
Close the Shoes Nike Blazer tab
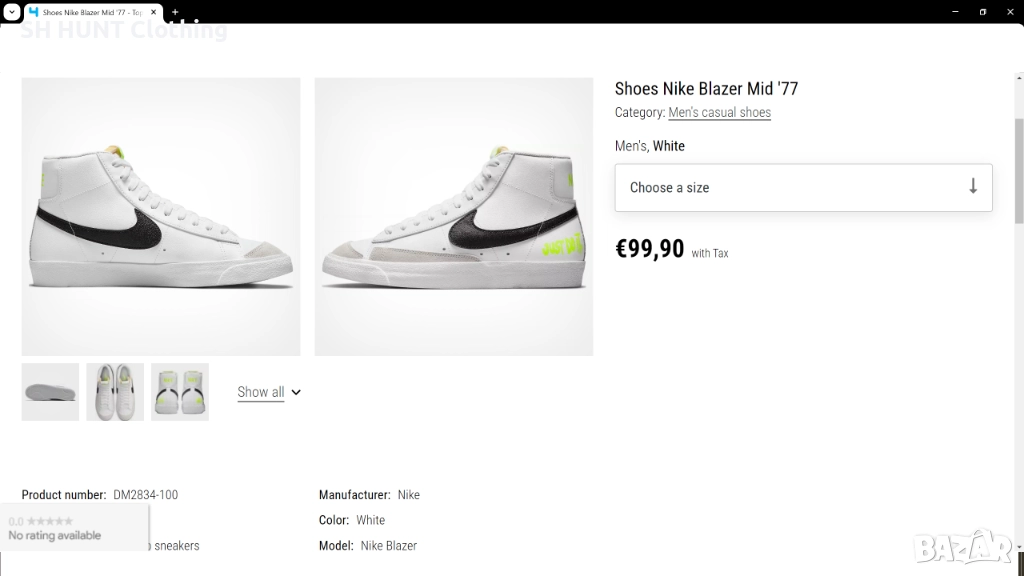tap(154, 12)
